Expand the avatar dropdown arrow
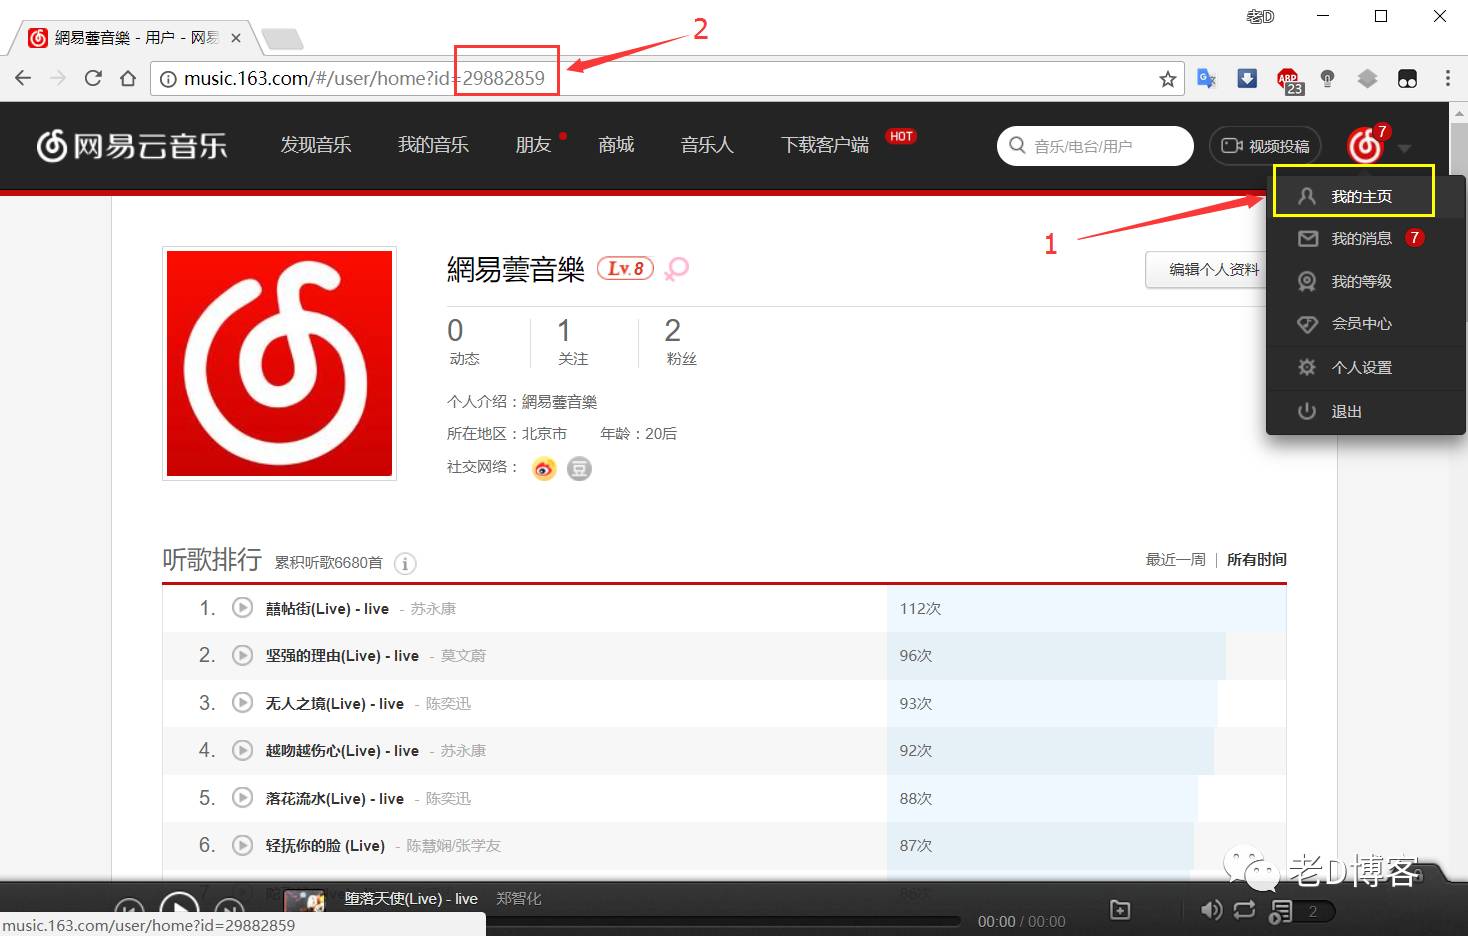The height and width of the screenshot is (936, 1468). click(x=1404, y=148)
